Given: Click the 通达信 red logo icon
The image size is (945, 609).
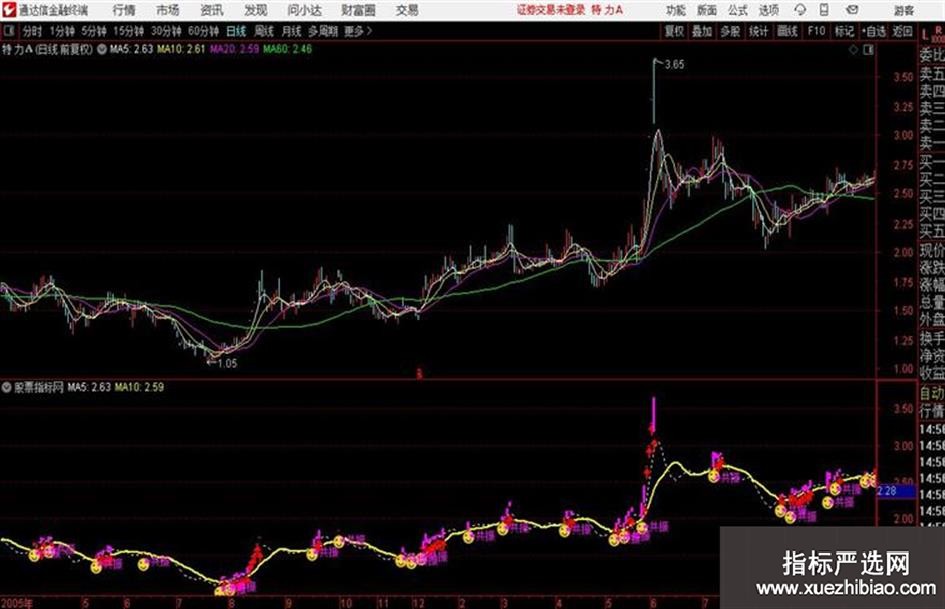Looking at the screenshot, I should pos(8,10).
